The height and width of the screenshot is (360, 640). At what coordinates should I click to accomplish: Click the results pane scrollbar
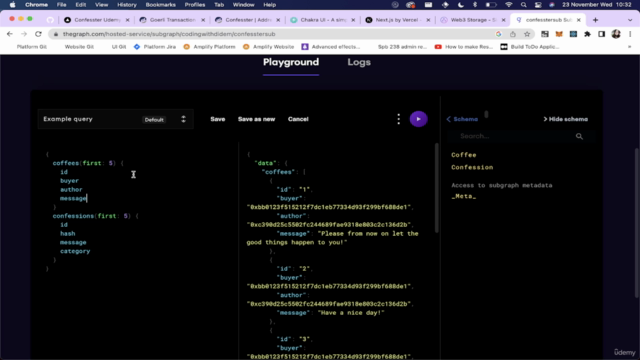pyautogui.click(x=436, y=188)
